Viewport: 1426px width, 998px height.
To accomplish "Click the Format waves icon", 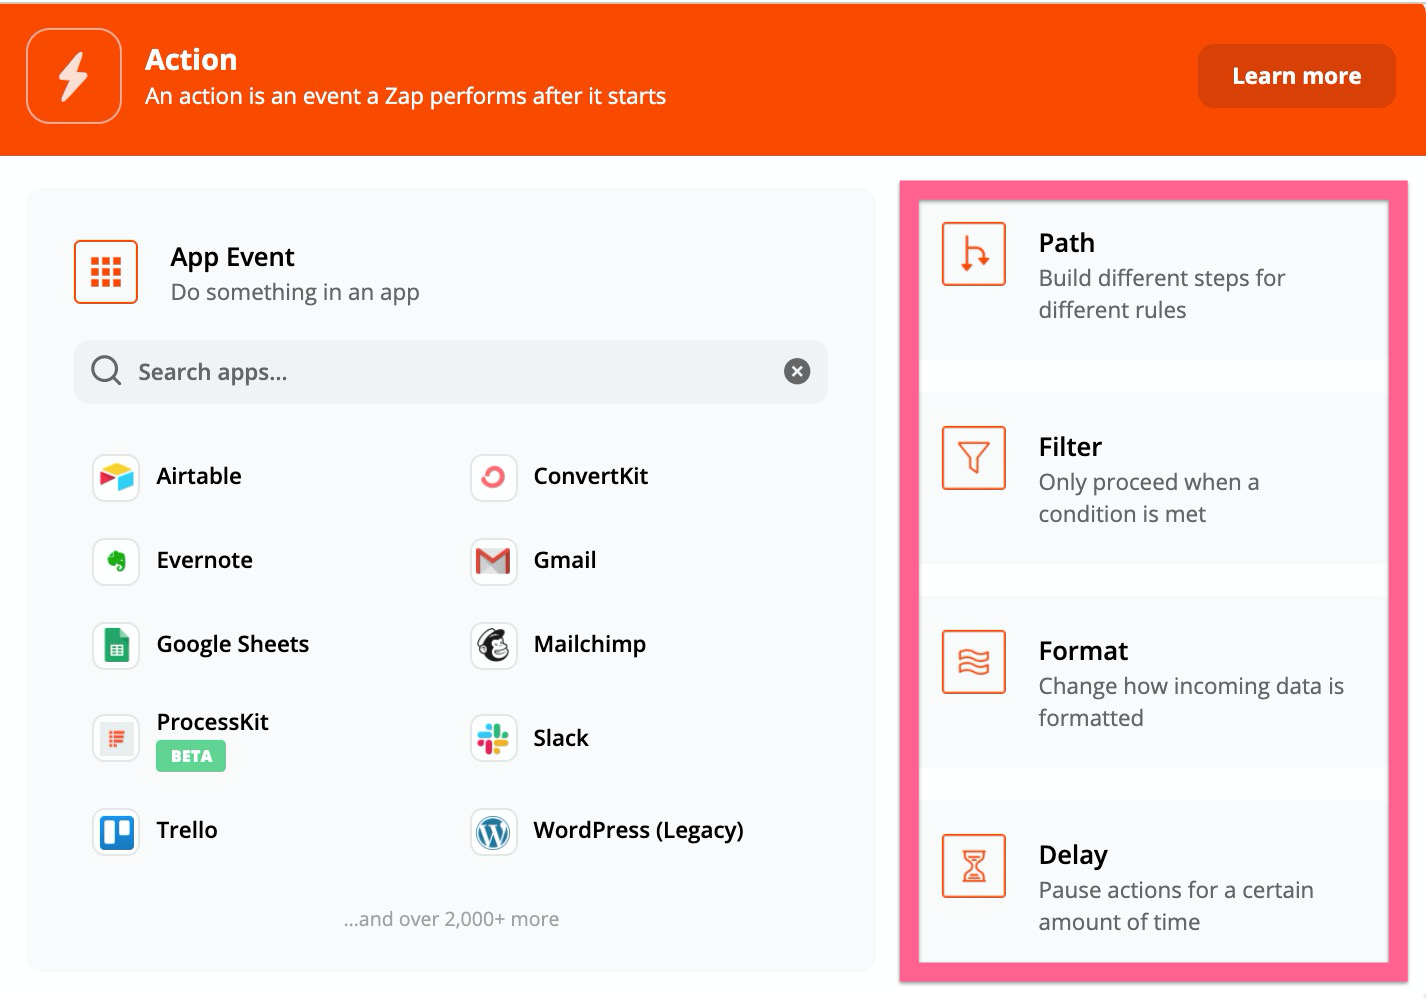I will 974,662.
